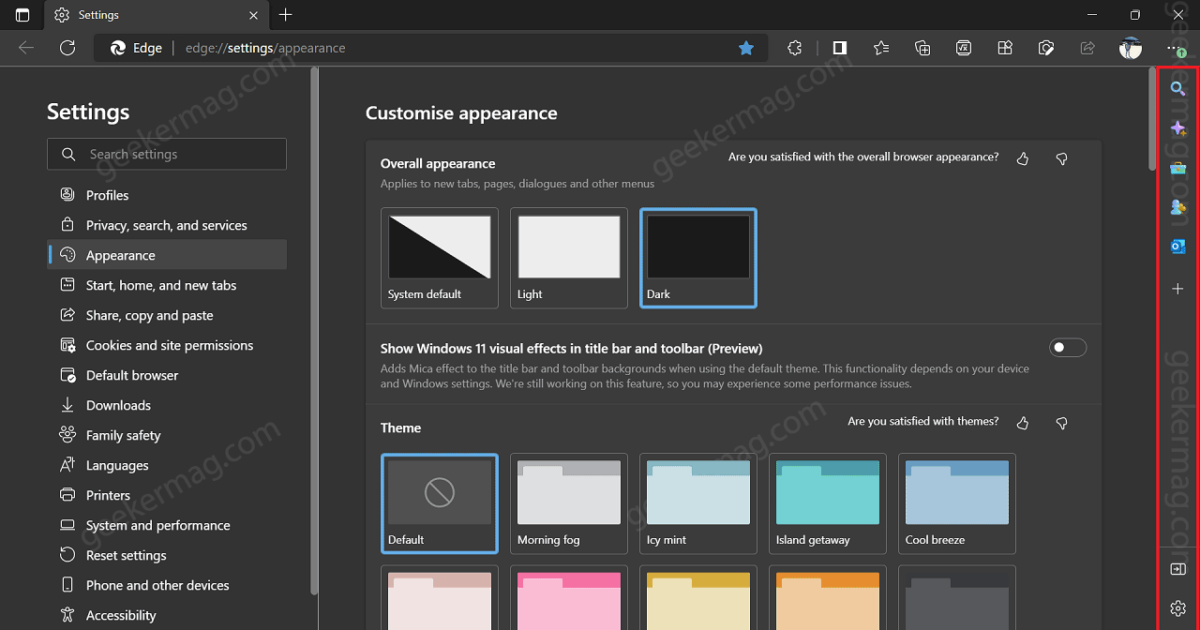Select the Light appearance option
Viewport: 1200px width, 630px height.
pyautogui.click(x=568, y=258)
